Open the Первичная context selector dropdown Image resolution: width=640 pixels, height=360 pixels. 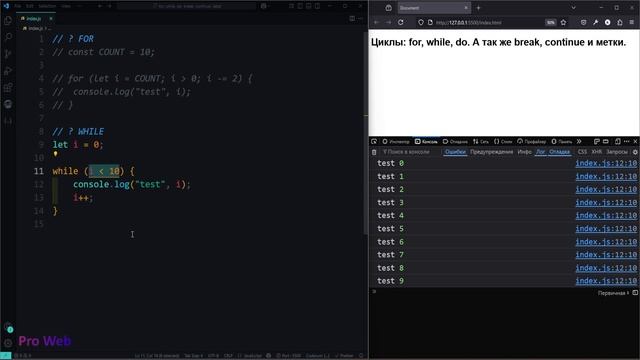[x=613, y=293]
